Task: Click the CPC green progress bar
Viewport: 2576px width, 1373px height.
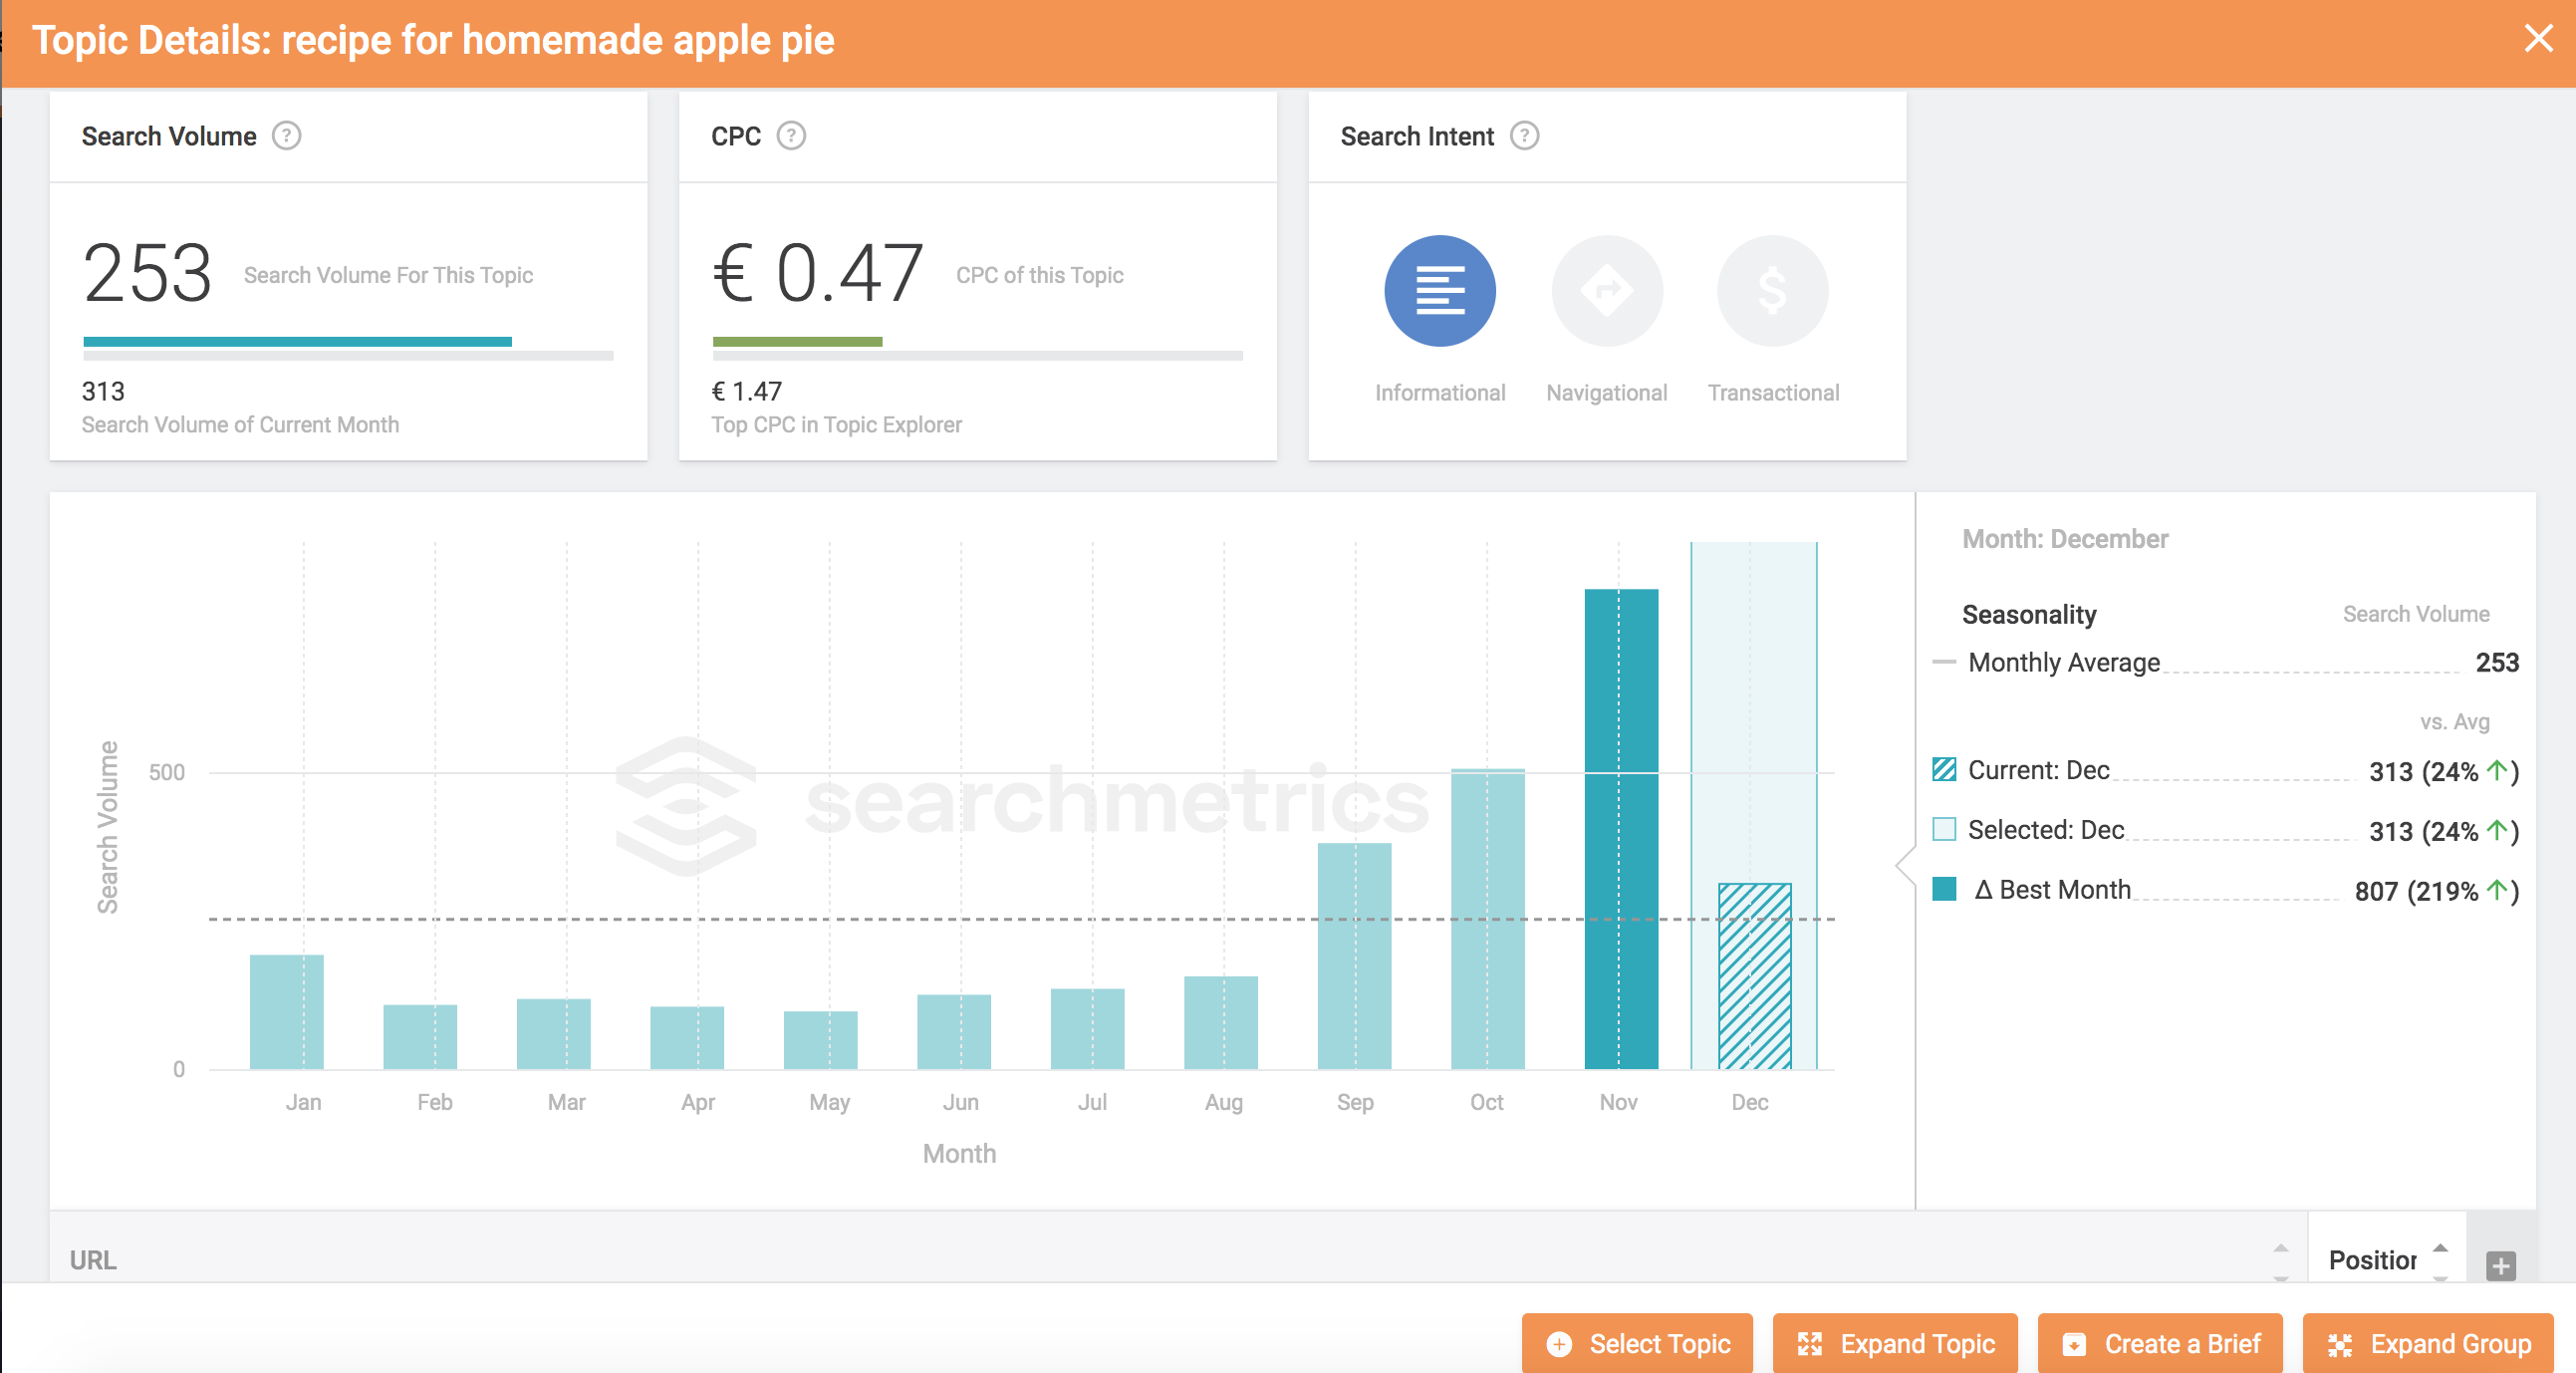Action: (x=797, y=342)
